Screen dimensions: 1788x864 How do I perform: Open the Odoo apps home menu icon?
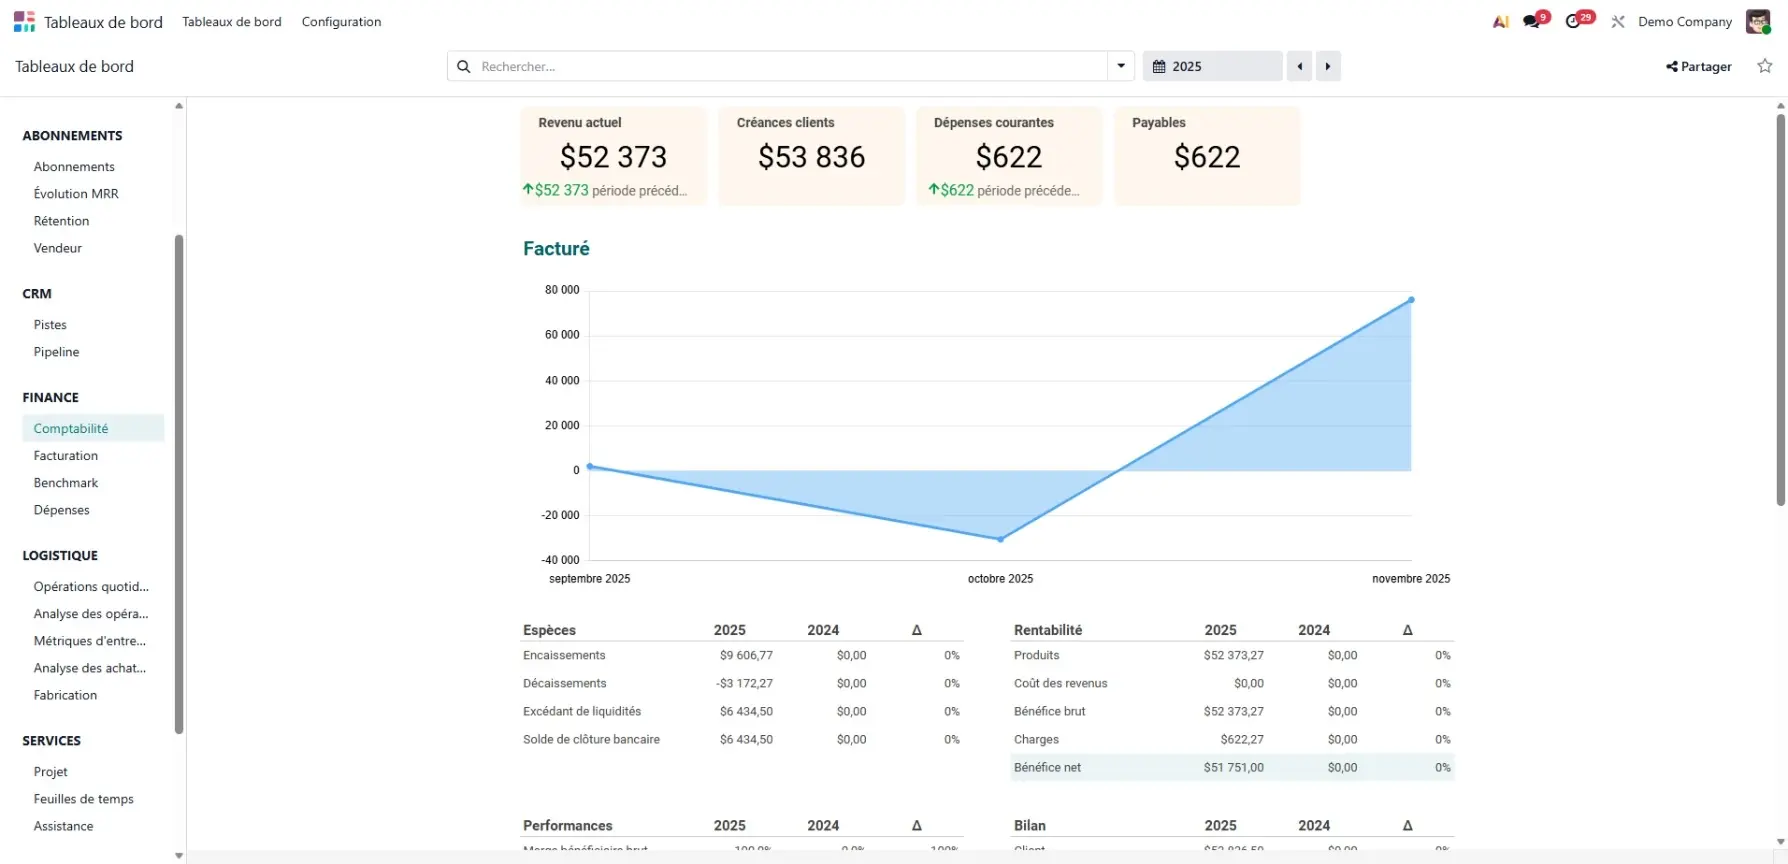pos(24,21)
